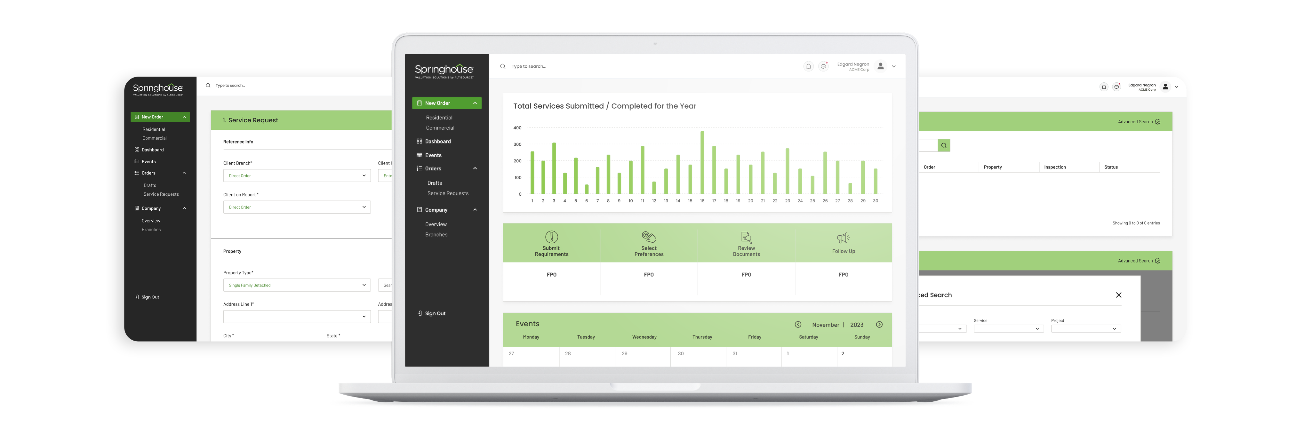This screenshot has height=437, width=1314.
Task: Open Events in the left window sidebar
Action: 147,161
